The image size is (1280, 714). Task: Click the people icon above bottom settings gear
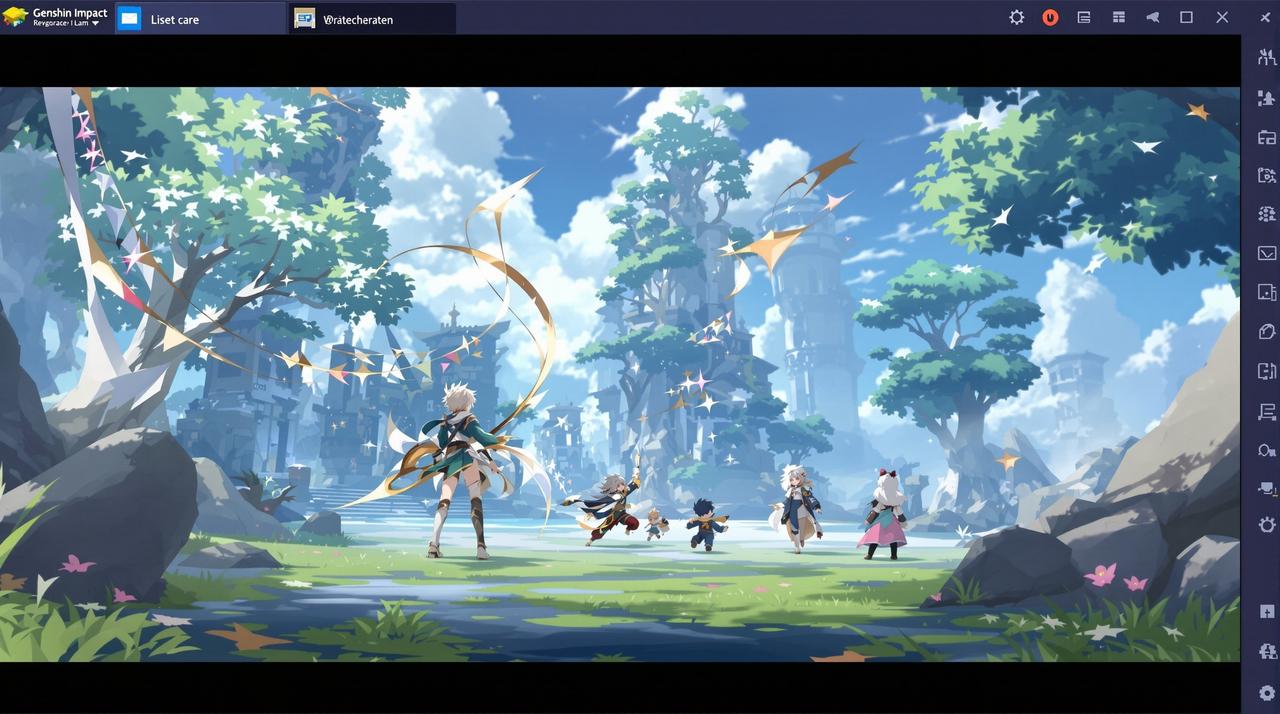(x=1266, y=651)
